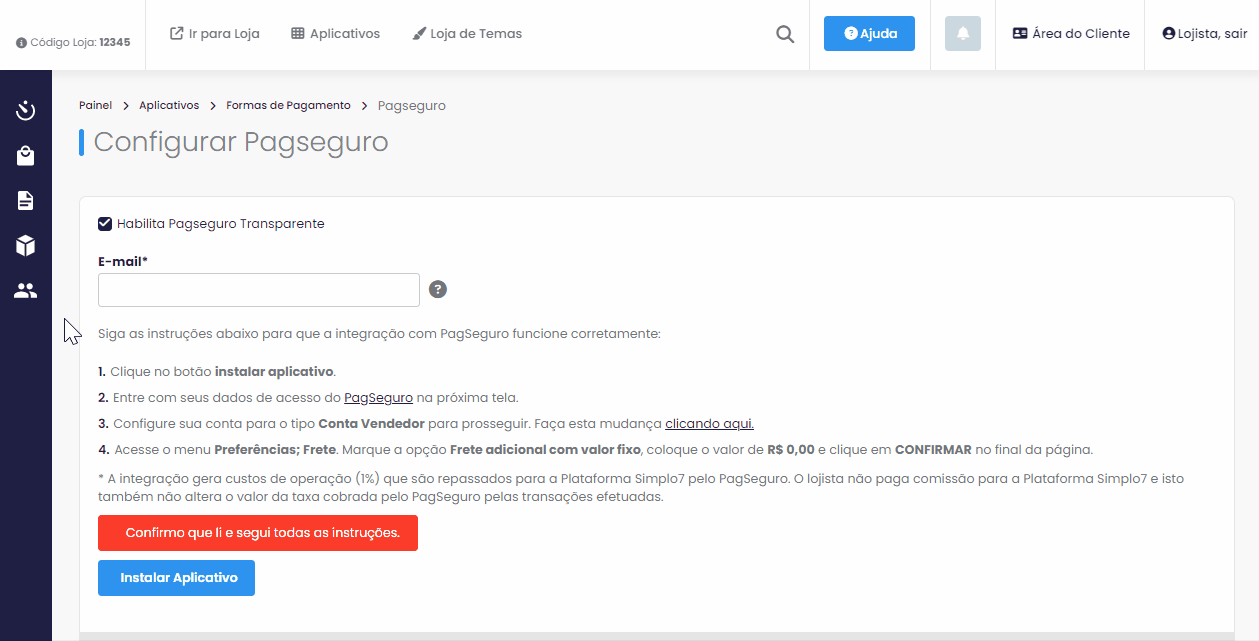Viewport: 1259px width, 641px height.
Task: Click Instalar Aplicativo button
Action: (x=176, y=578)
